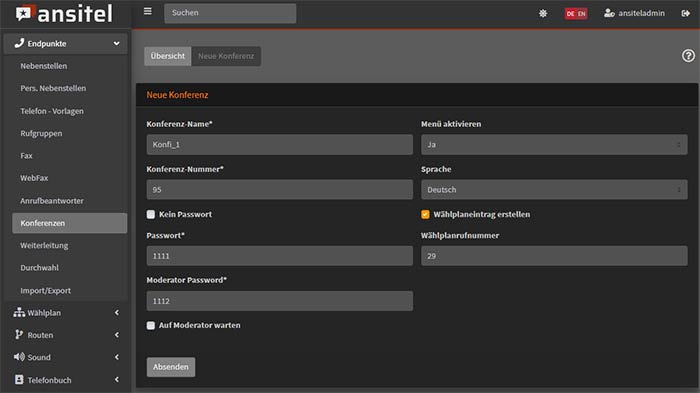
Task: Click the Wählplanrufnummer input field
Action: 554,256
